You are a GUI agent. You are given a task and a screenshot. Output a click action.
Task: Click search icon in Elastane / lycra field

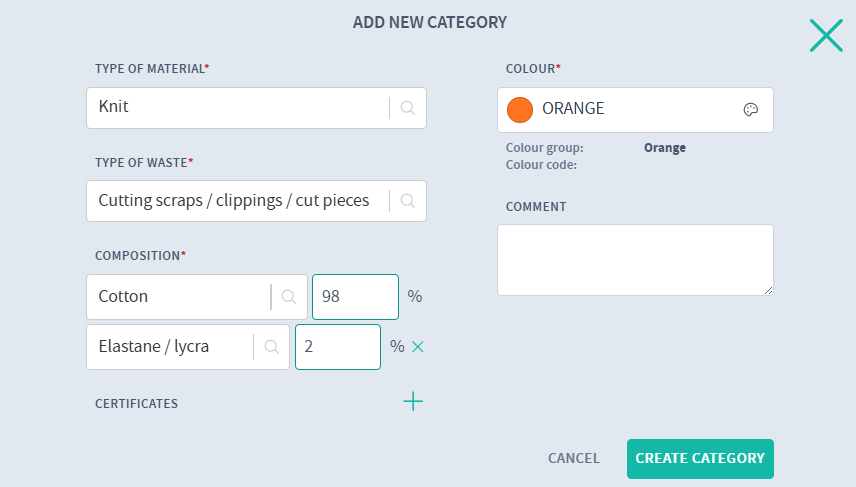pyautogui.click(x=271, y=347)
